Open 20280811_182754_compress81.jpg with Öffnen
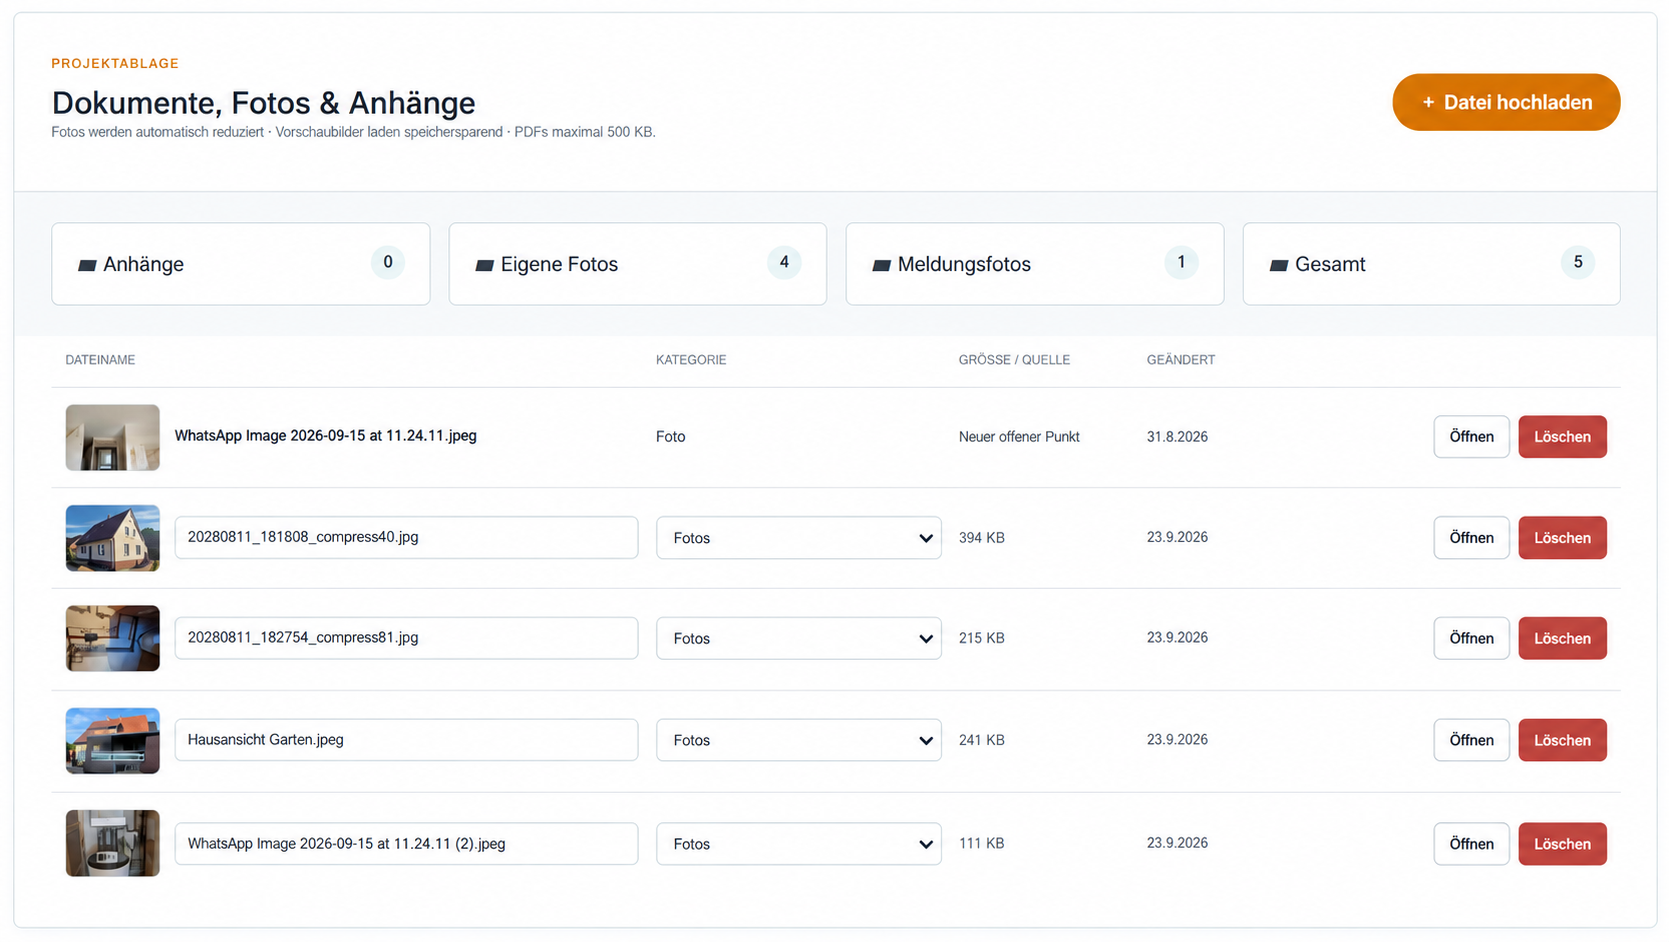The height and width of the screenshot is (942, 1669). 1471,638
